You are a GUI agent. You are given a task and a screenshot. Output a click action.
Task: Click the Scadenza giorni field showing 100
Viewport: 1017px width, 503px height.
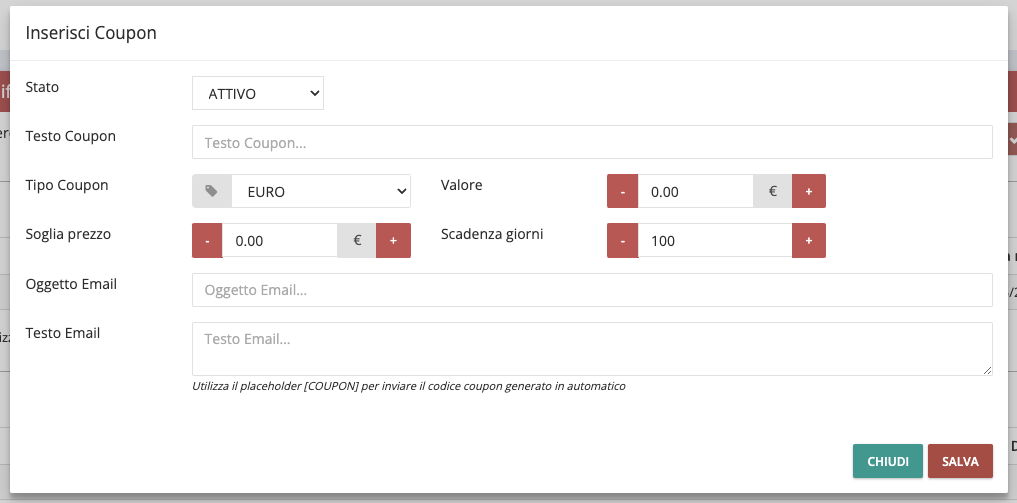pos(714,241)
